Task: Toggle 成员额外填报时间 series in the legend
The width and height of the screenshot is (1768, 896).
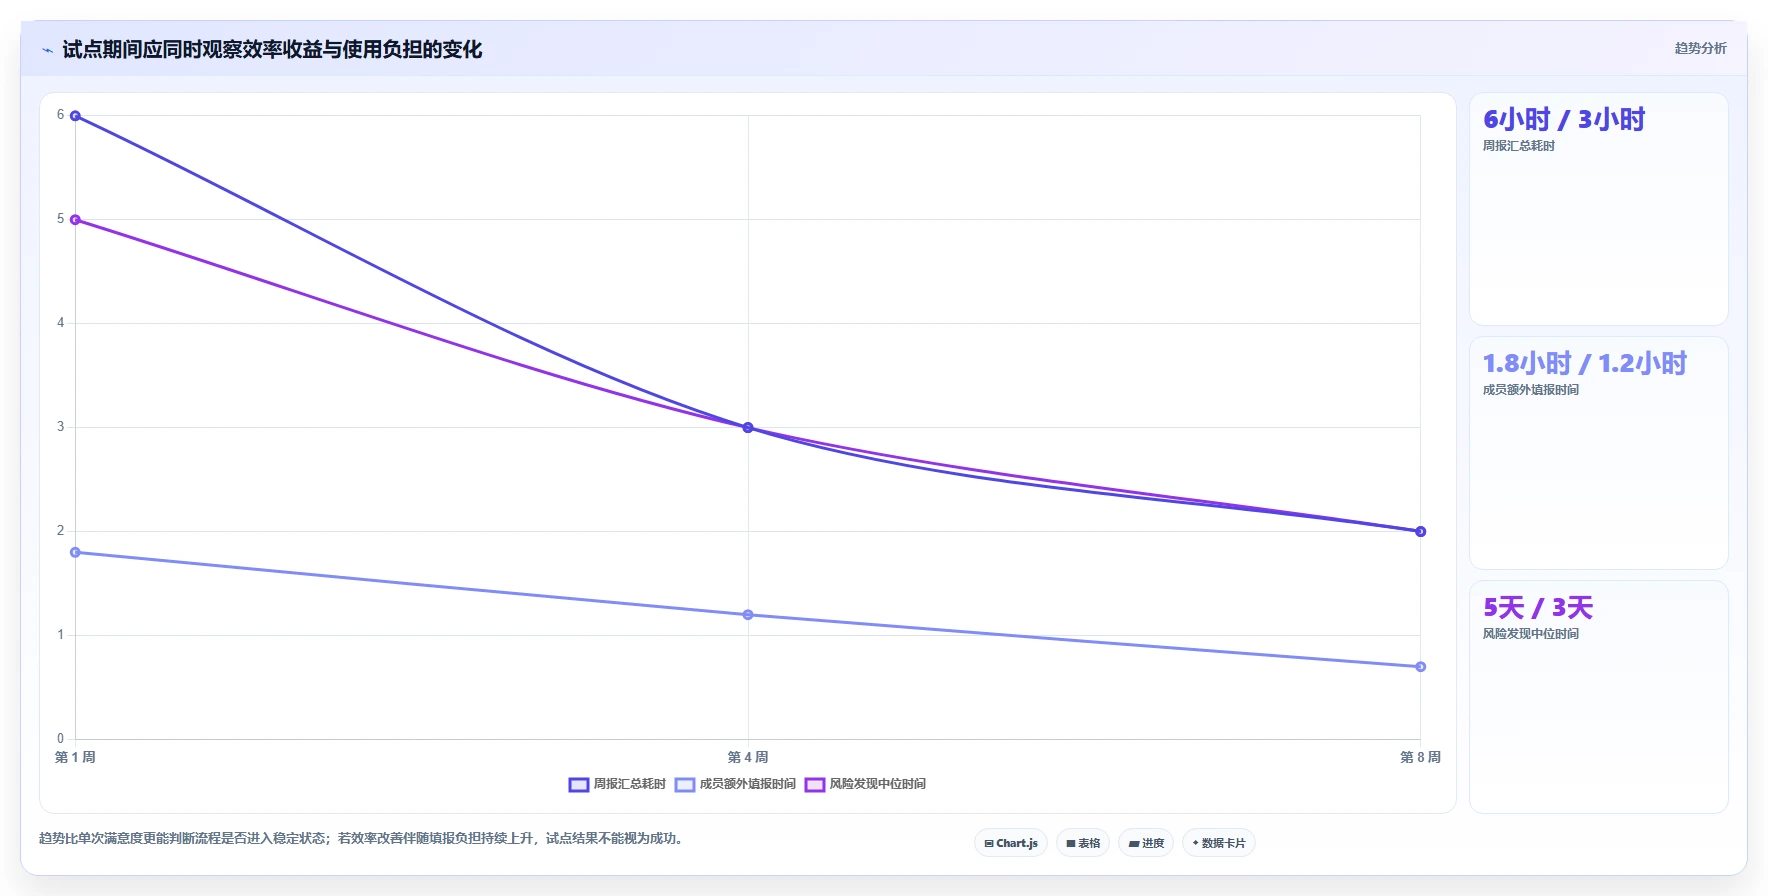Action: (735, 784)
